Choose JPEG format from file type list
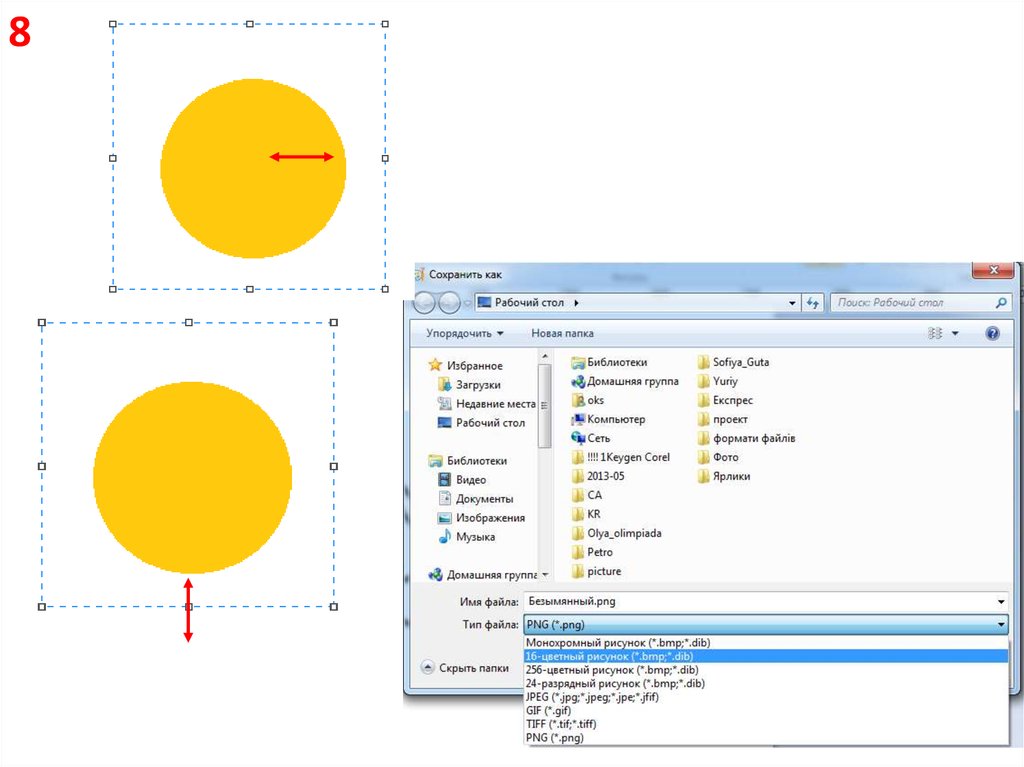Screen dimensions: 1024x767 [591, 697]
